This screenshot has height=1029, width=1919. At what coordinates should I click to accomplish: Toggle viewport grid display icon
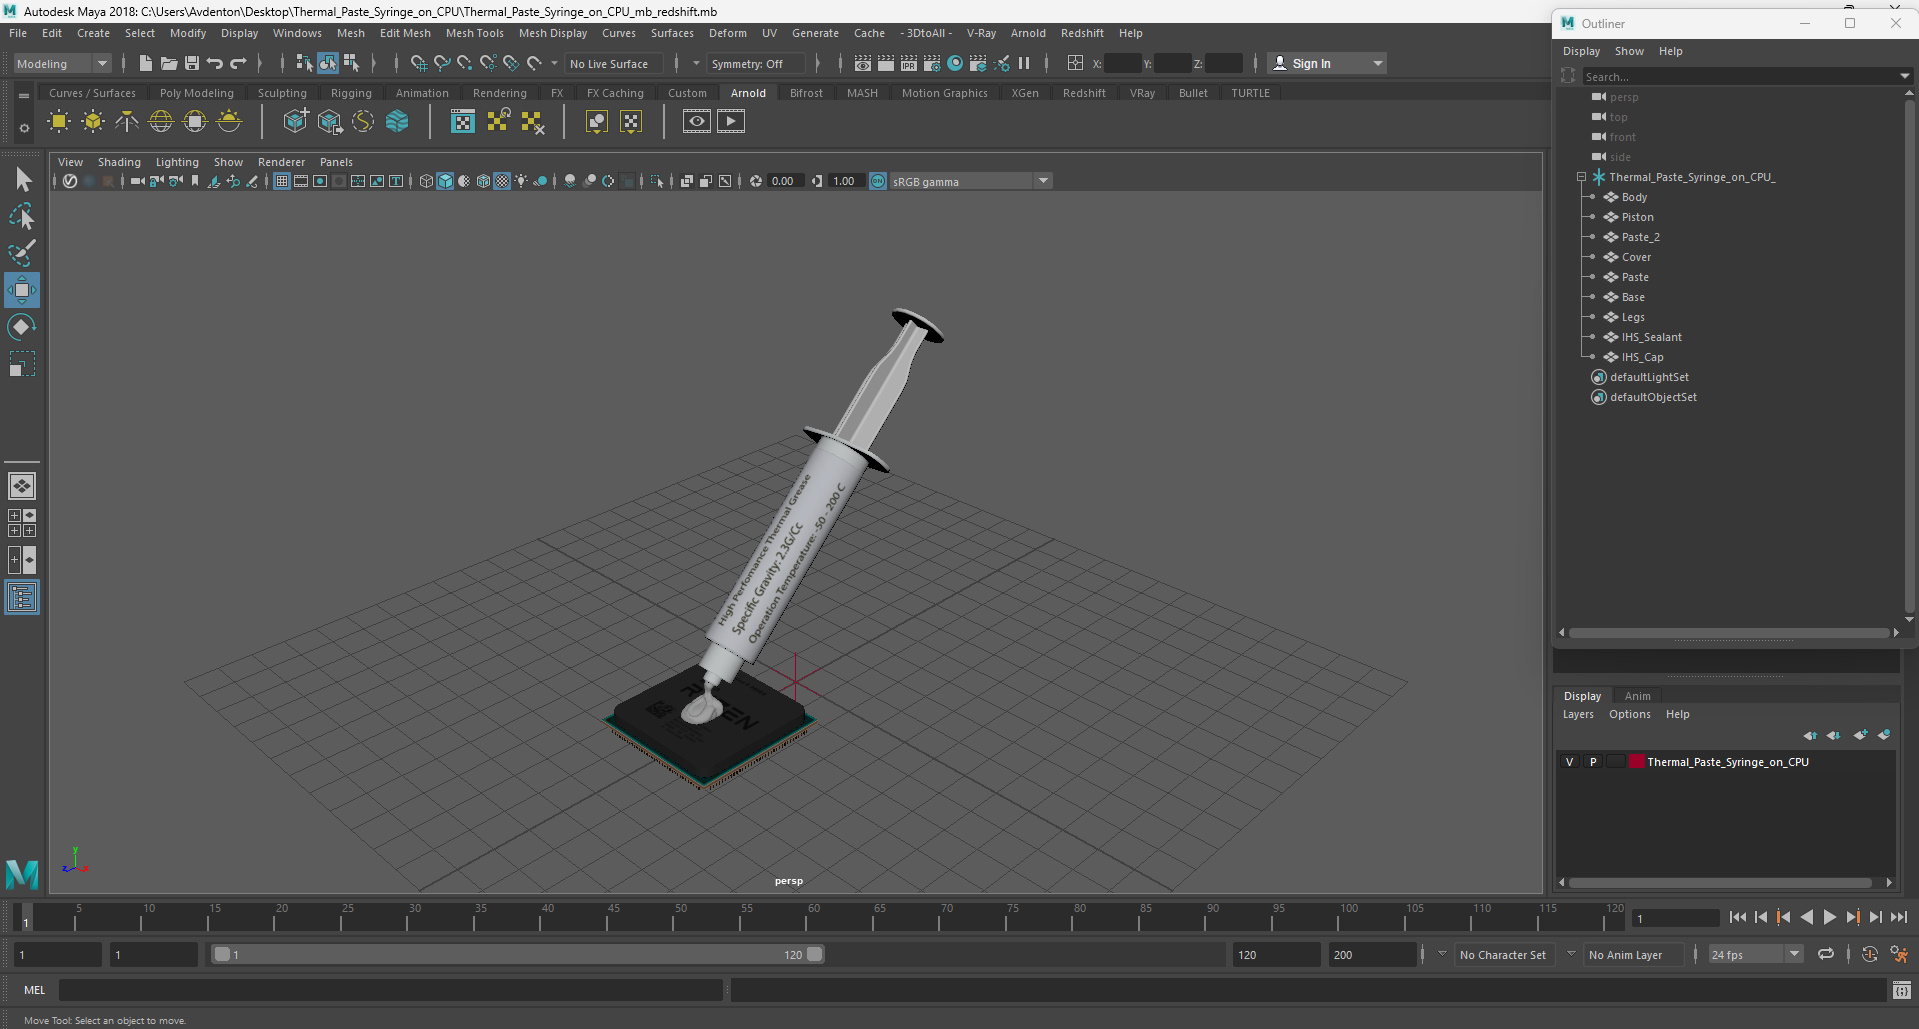[x=282, y=181]
